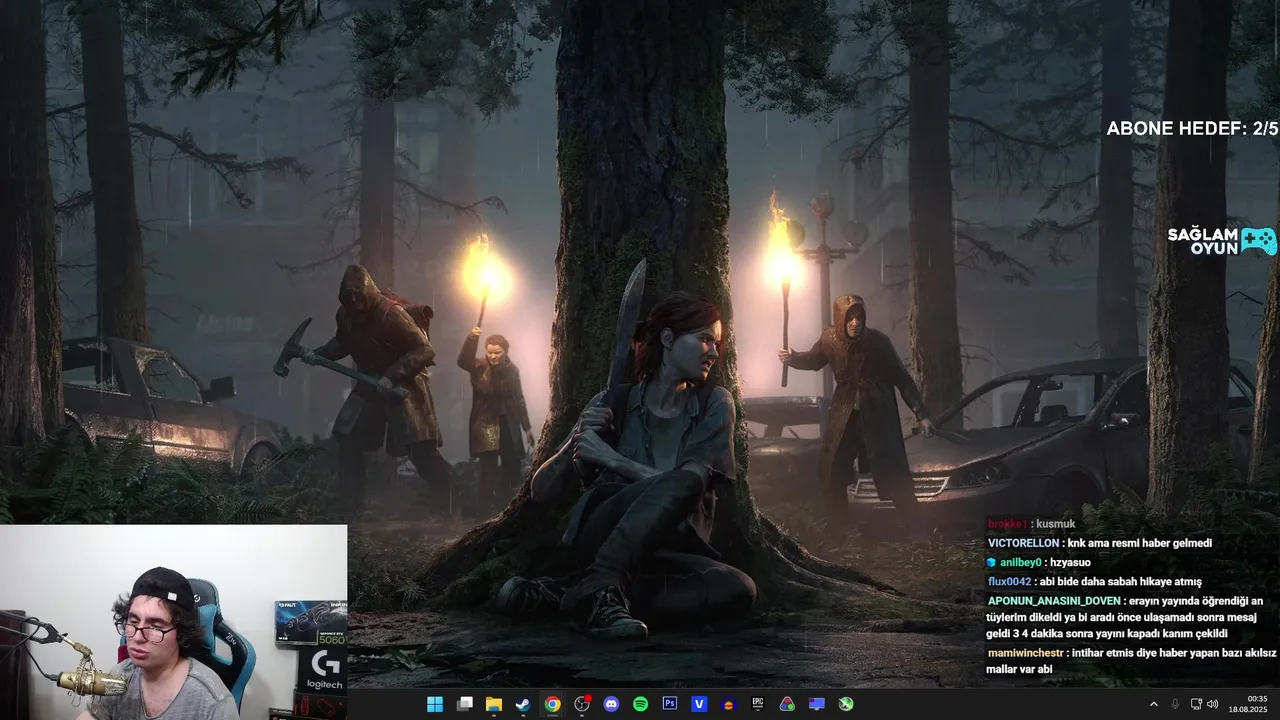Open File Explorer from the taskbar
The image size is (1280, 720).
click(x=494, y=704)
